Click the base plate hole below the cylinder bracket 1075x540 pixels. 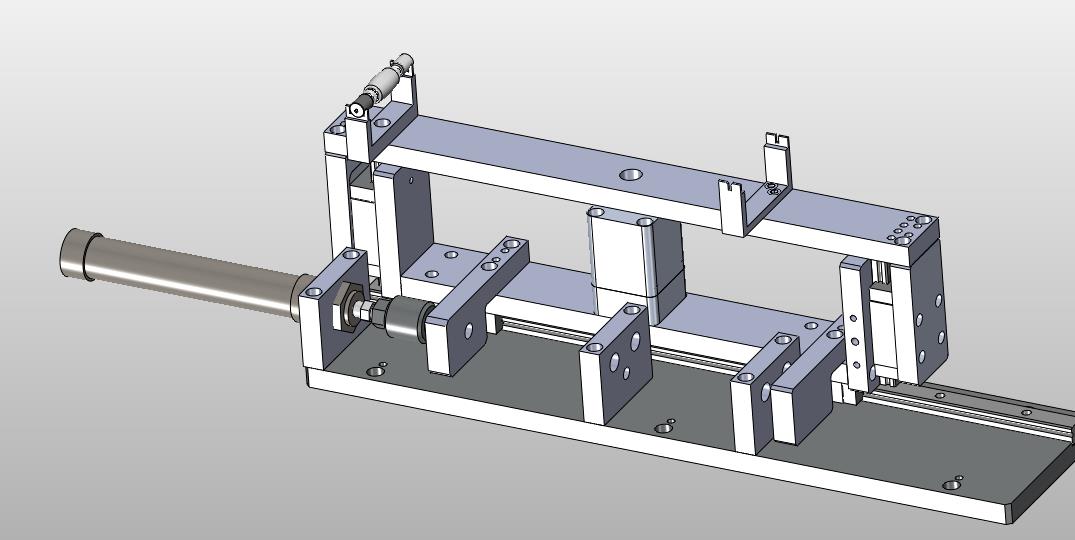click(376, 371)
